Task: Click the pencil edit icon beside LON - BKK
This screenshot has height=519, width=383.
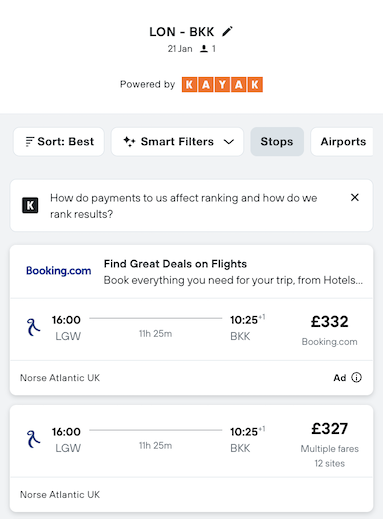Action: [x=227, y=32]
